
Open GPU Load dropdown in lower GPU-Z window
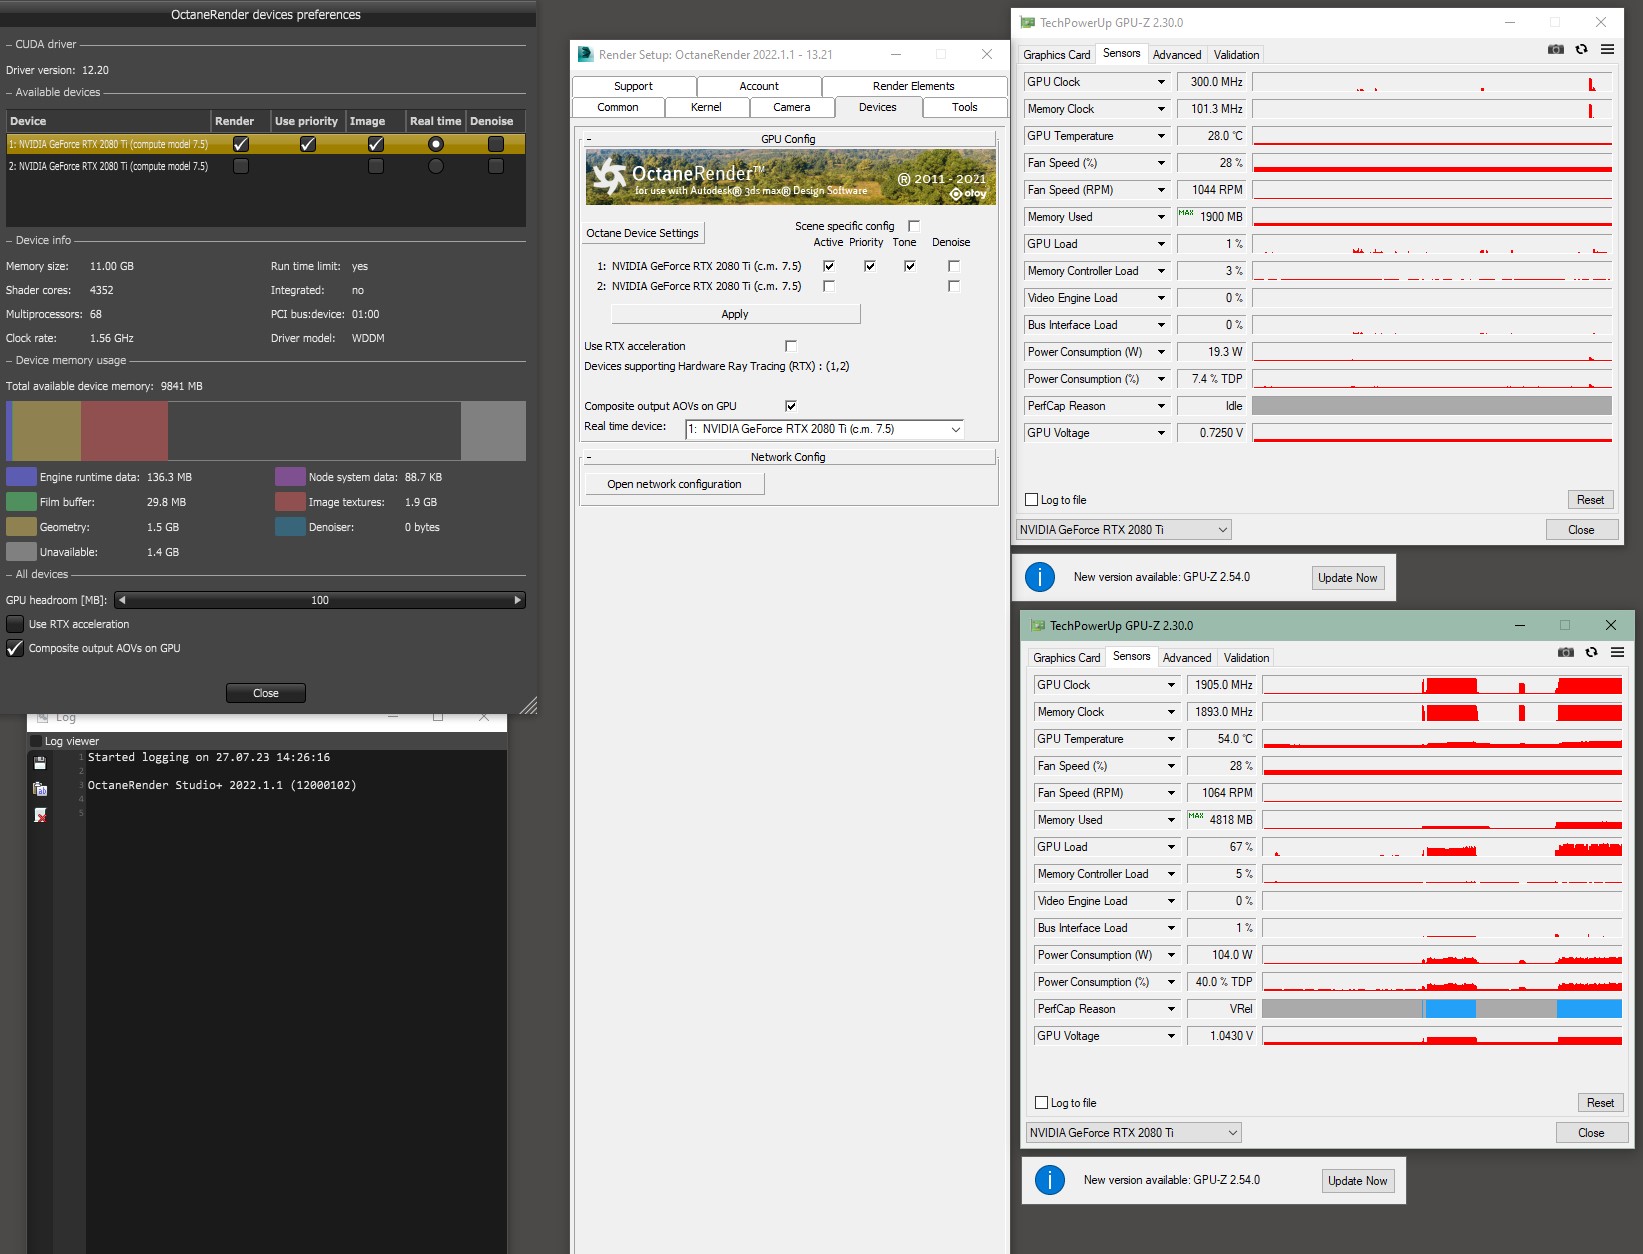1171,847
